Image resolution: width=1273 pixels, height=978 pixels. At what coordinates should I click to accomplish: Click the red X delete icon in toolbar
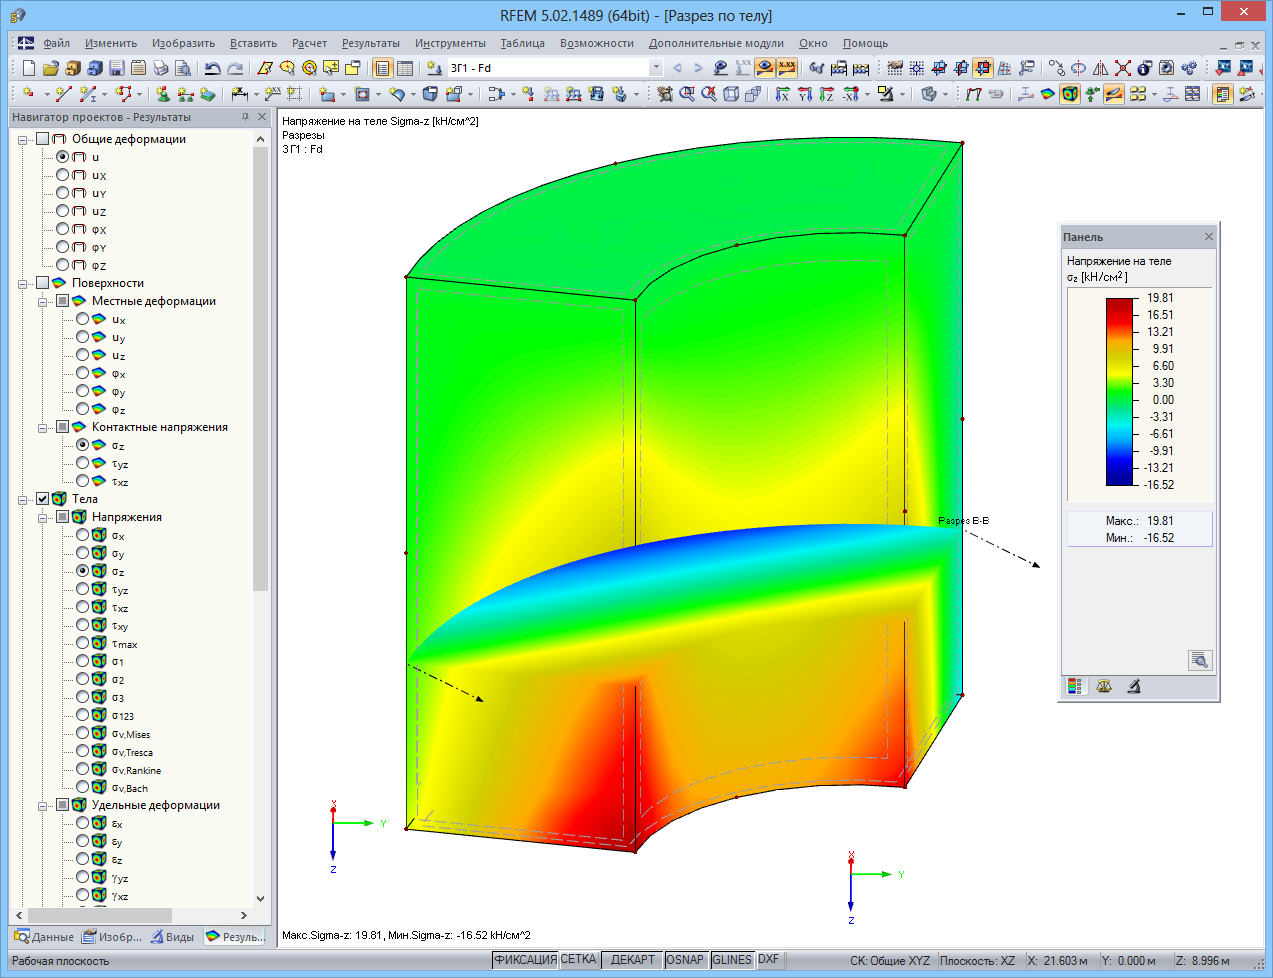tap(1122, 68)
